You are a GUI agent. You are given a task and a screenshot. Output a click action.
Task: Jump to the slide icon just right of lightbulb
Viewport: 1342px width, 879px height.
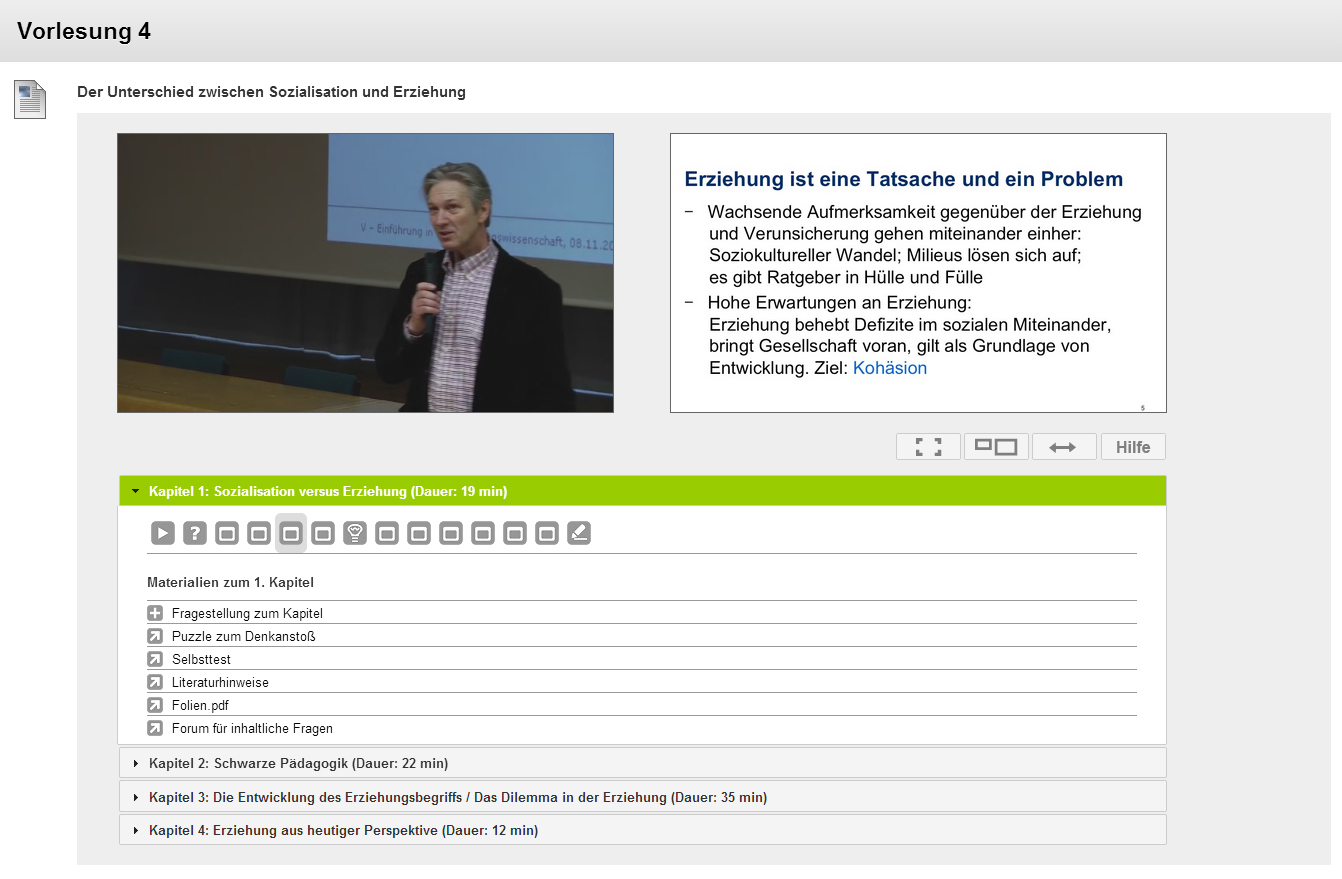(x=387, y=533)
